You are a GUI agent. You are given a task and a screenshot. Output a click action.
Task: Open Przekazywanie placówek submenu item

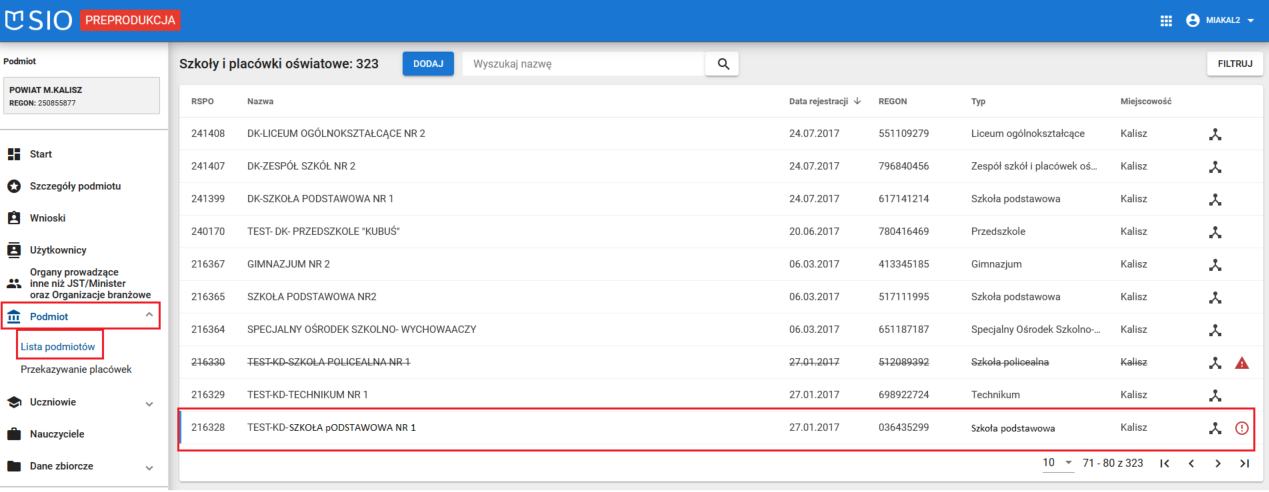[x=76, y=369]
